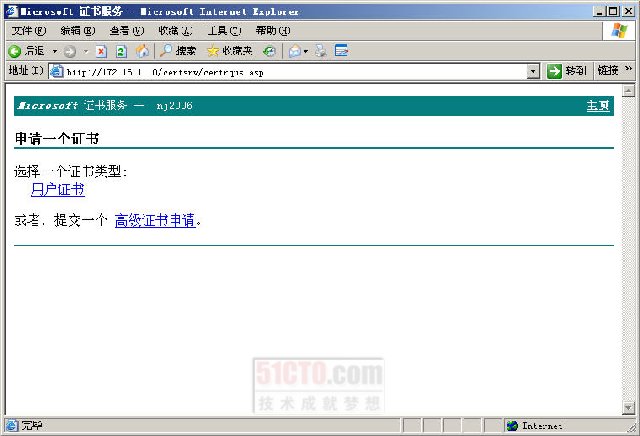Screen dimensions: 640x436
Task: Click the Back (后退) navigation button
Action: tap(27, 51)
